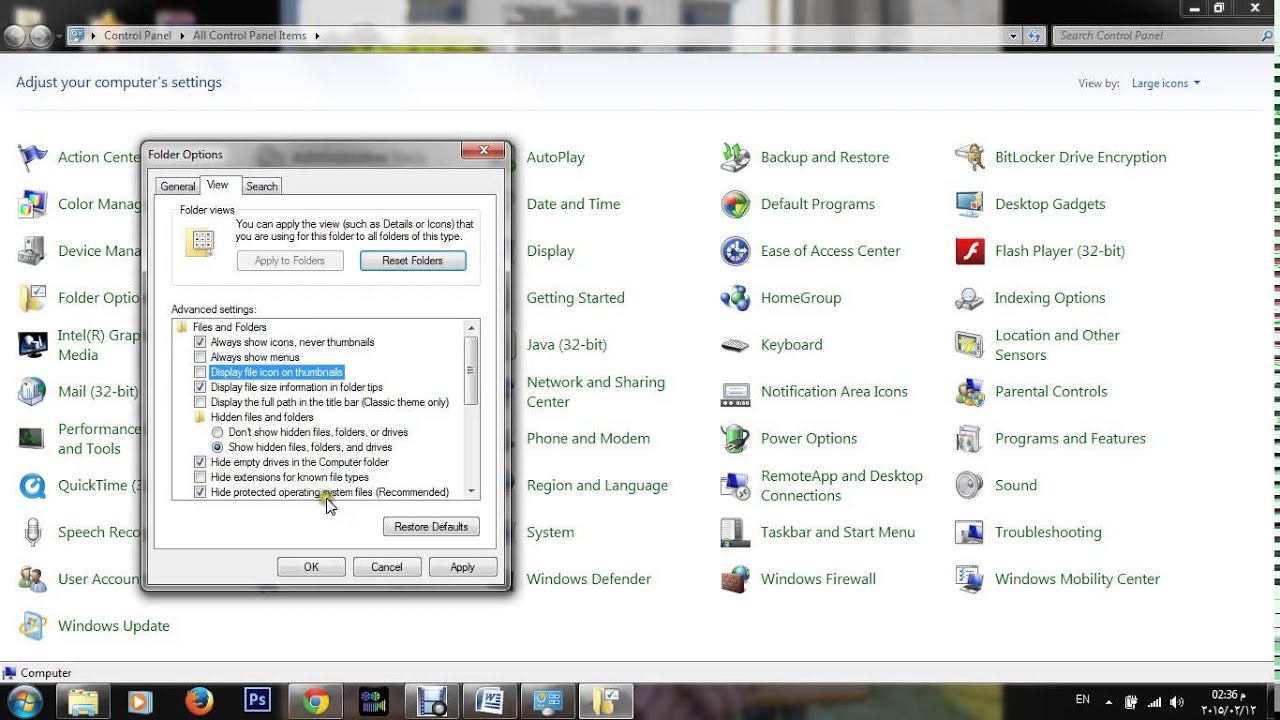Uncheck Hide empty drives in the Computer folder
The height and width of the screenshot is (720, 1280).
click(201, 462)
